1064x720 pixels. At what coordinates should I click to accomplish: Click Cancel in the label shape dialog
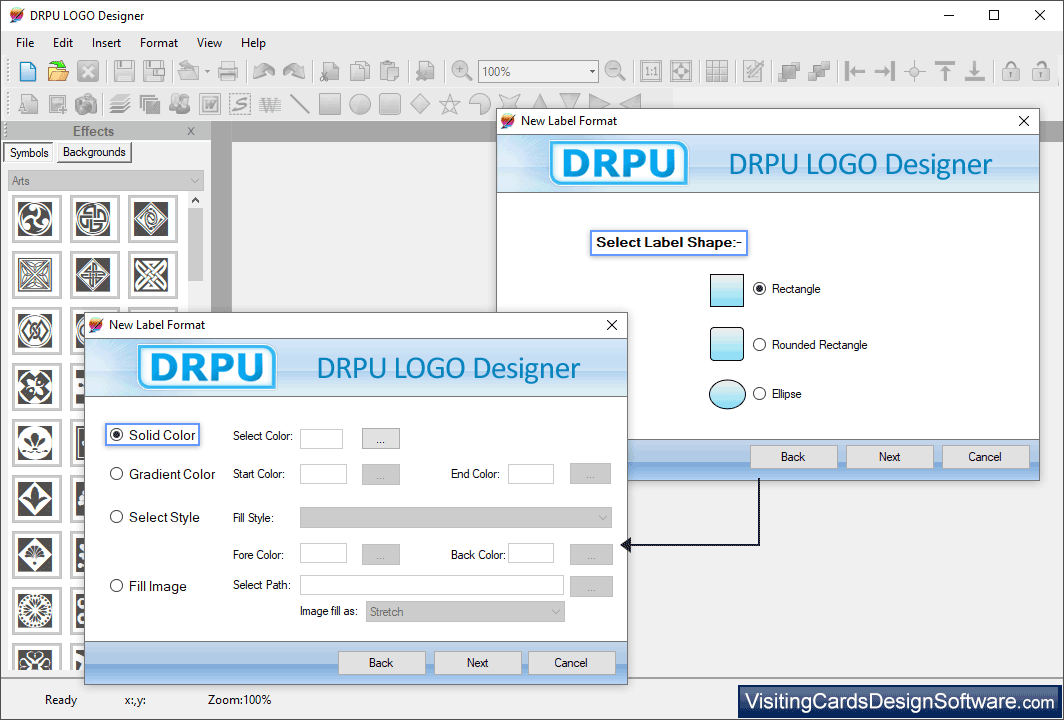pyautogui.click(x=985, y=457)
